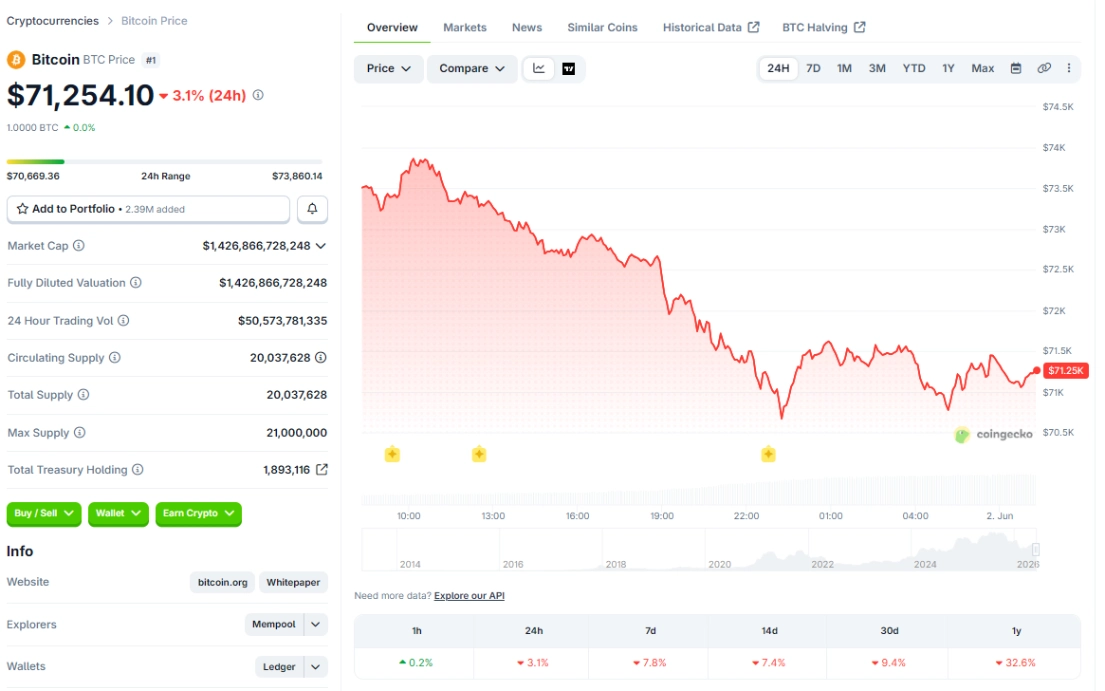The height and width of the screenshot is (691, 1105).
Task: Click Add to Portfolio button
Action: click(x=148, y=209)
